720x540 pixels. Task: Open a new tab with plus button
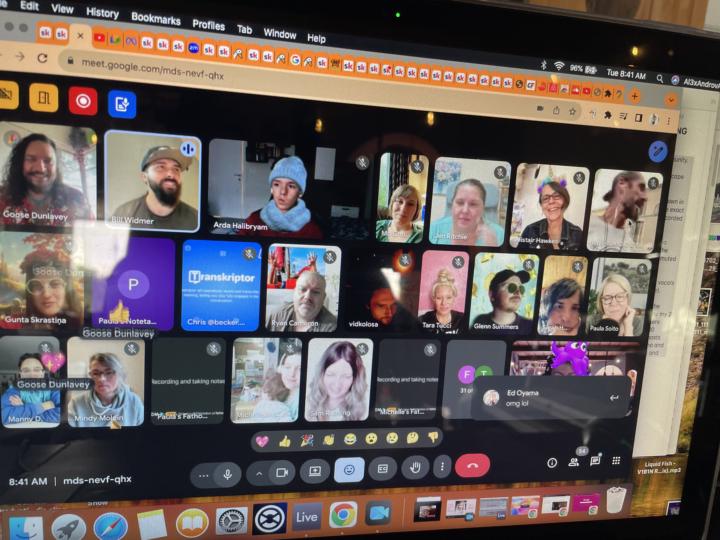[635, 96]
